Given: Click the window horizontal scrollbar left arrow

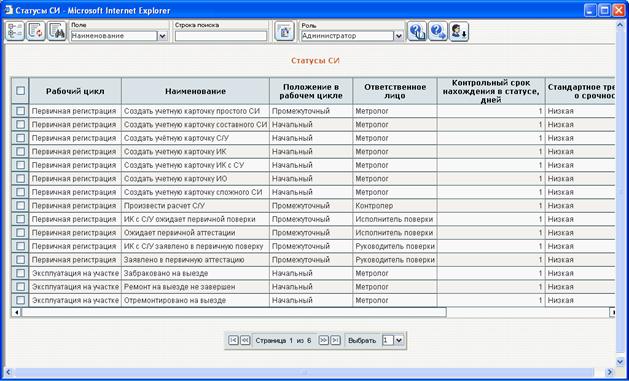Looking at the screenshot, I should tap(8, 372).
